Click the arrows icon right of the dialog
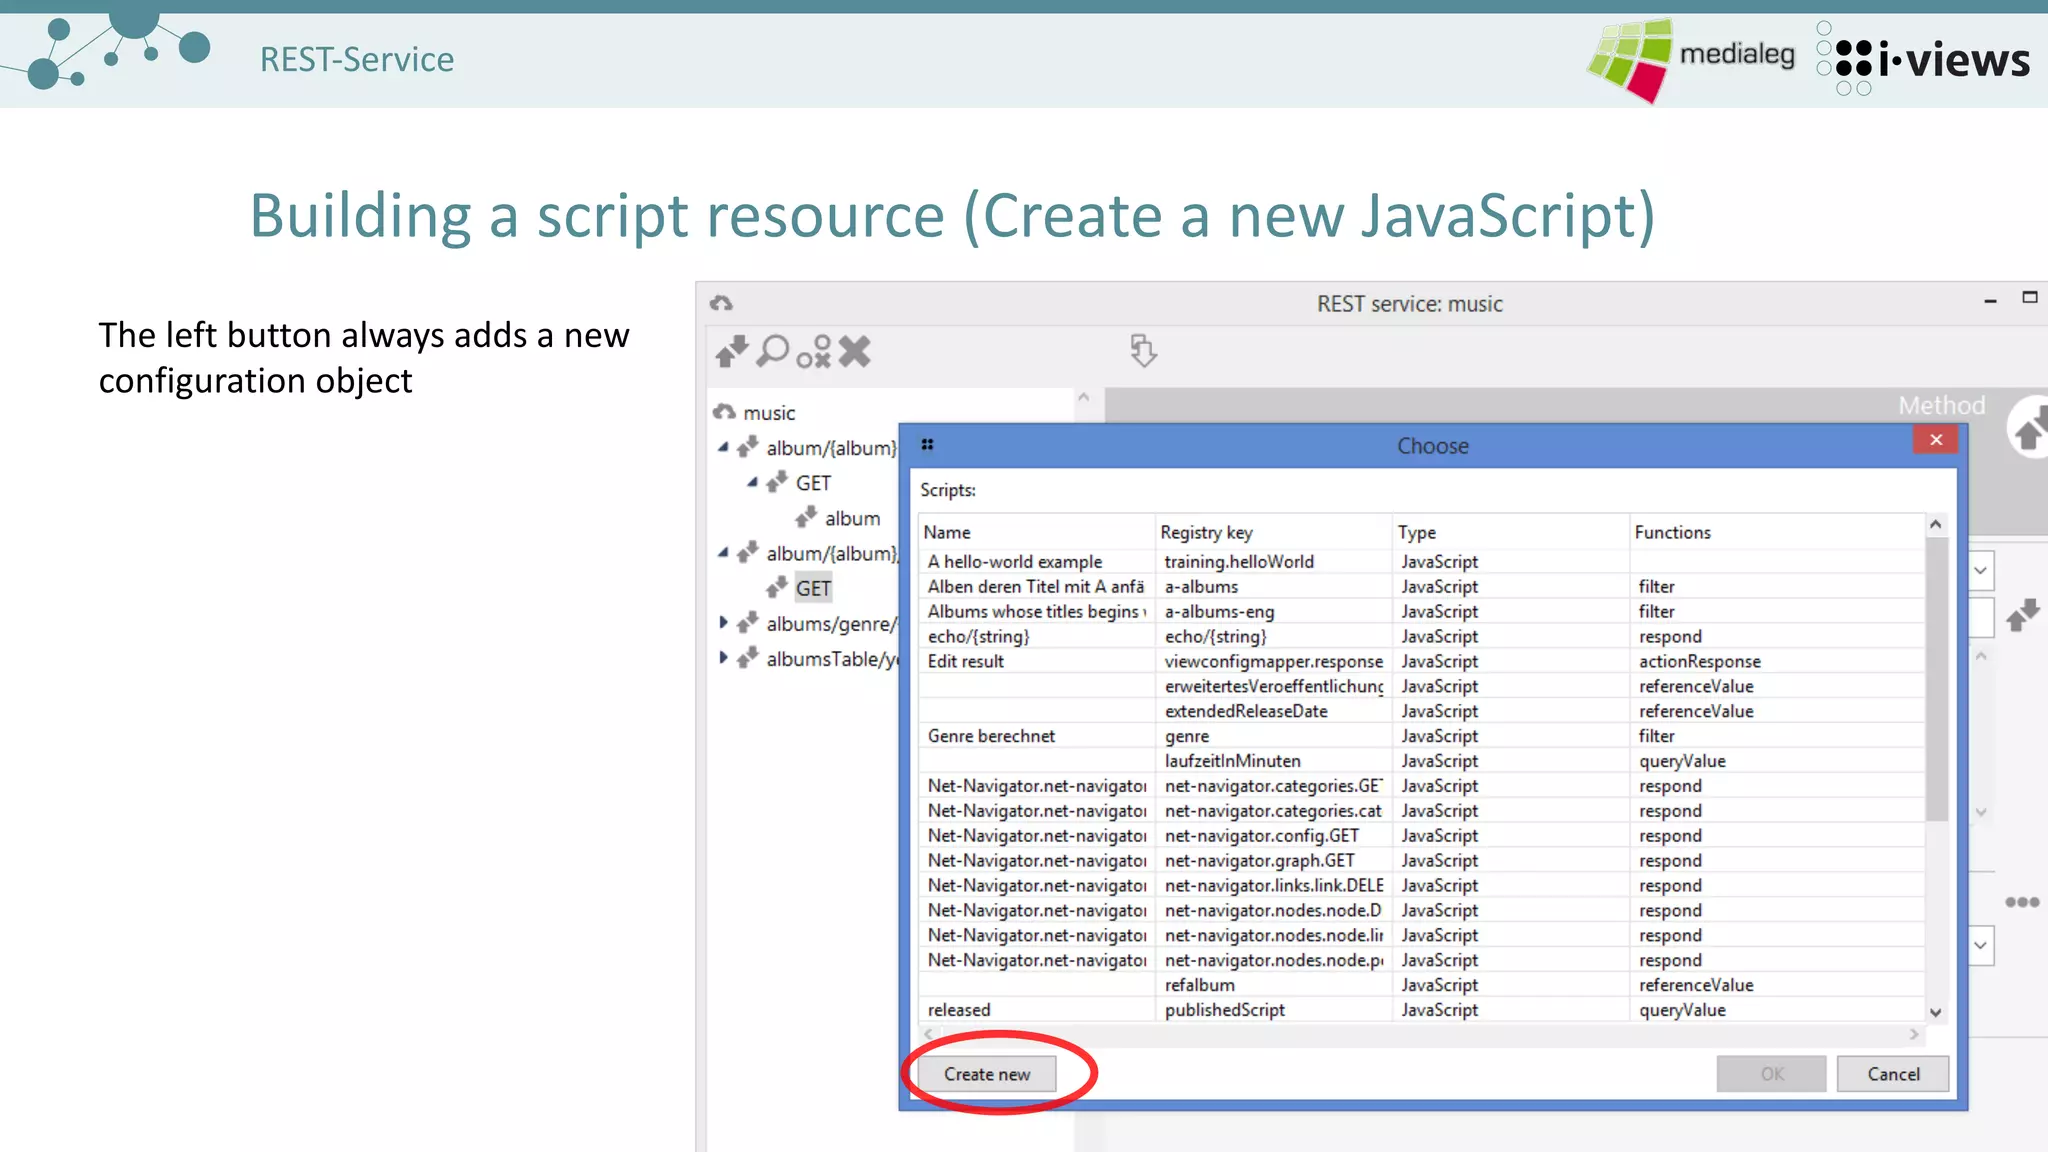 2023,614
